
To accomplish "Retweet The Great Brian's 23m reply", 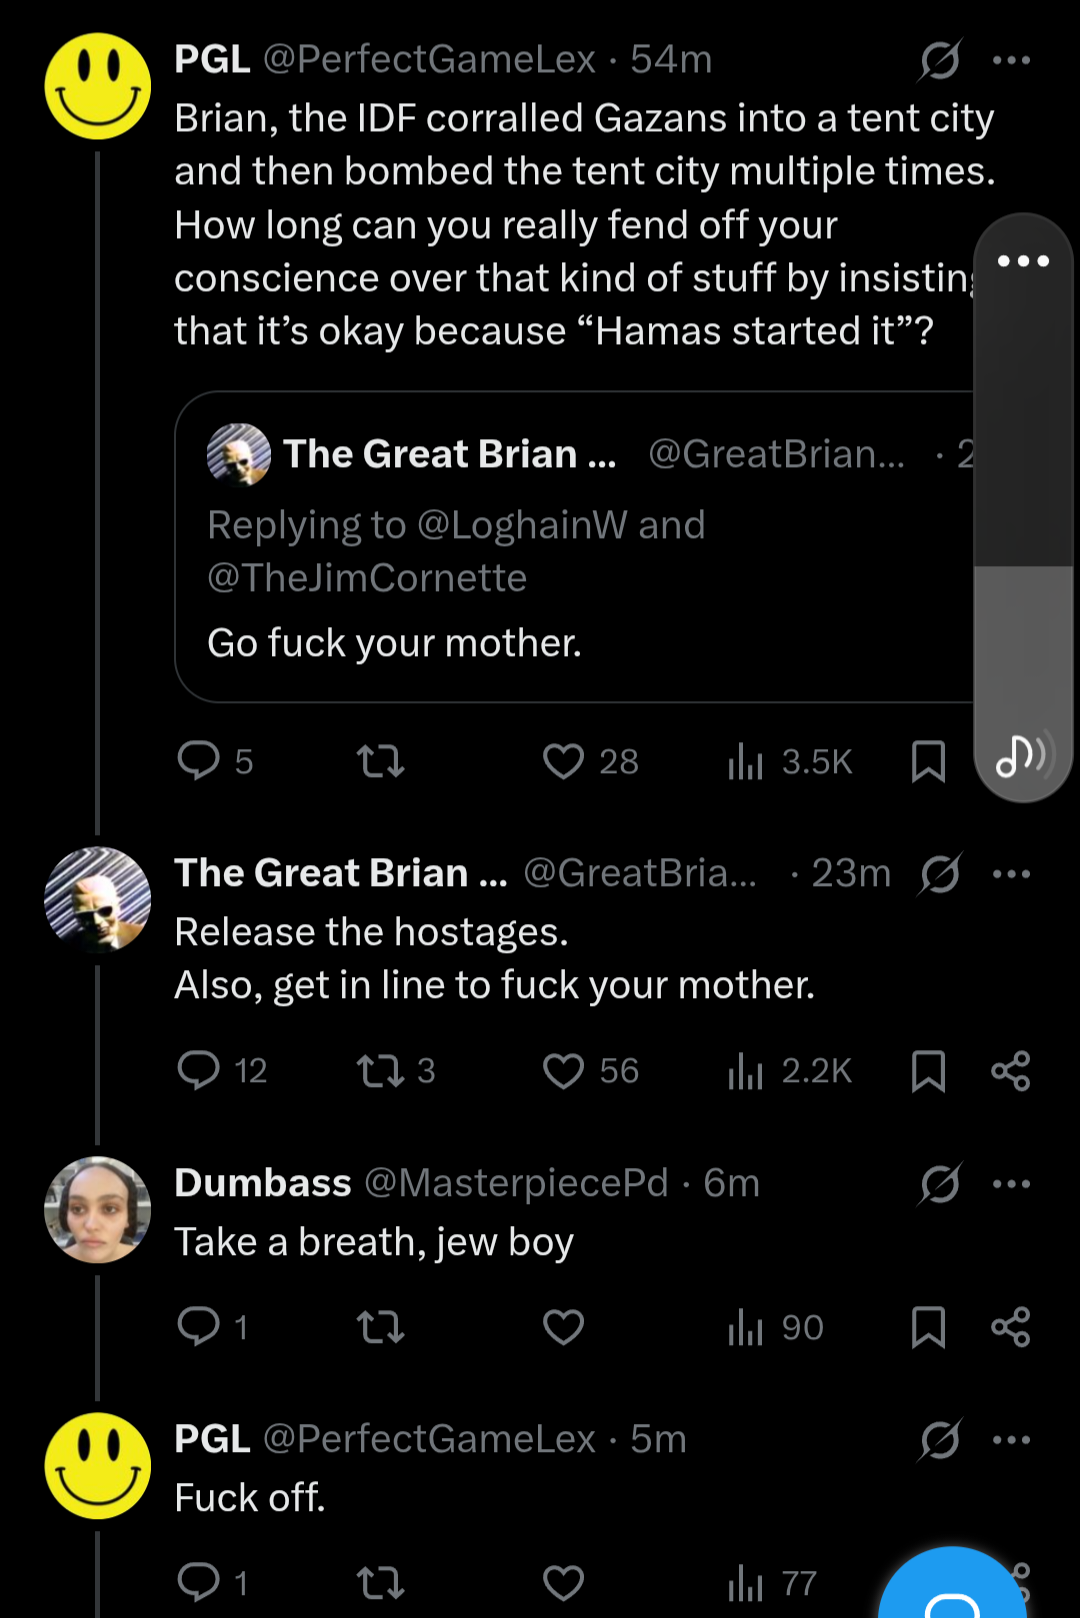I will [381, 1071].
